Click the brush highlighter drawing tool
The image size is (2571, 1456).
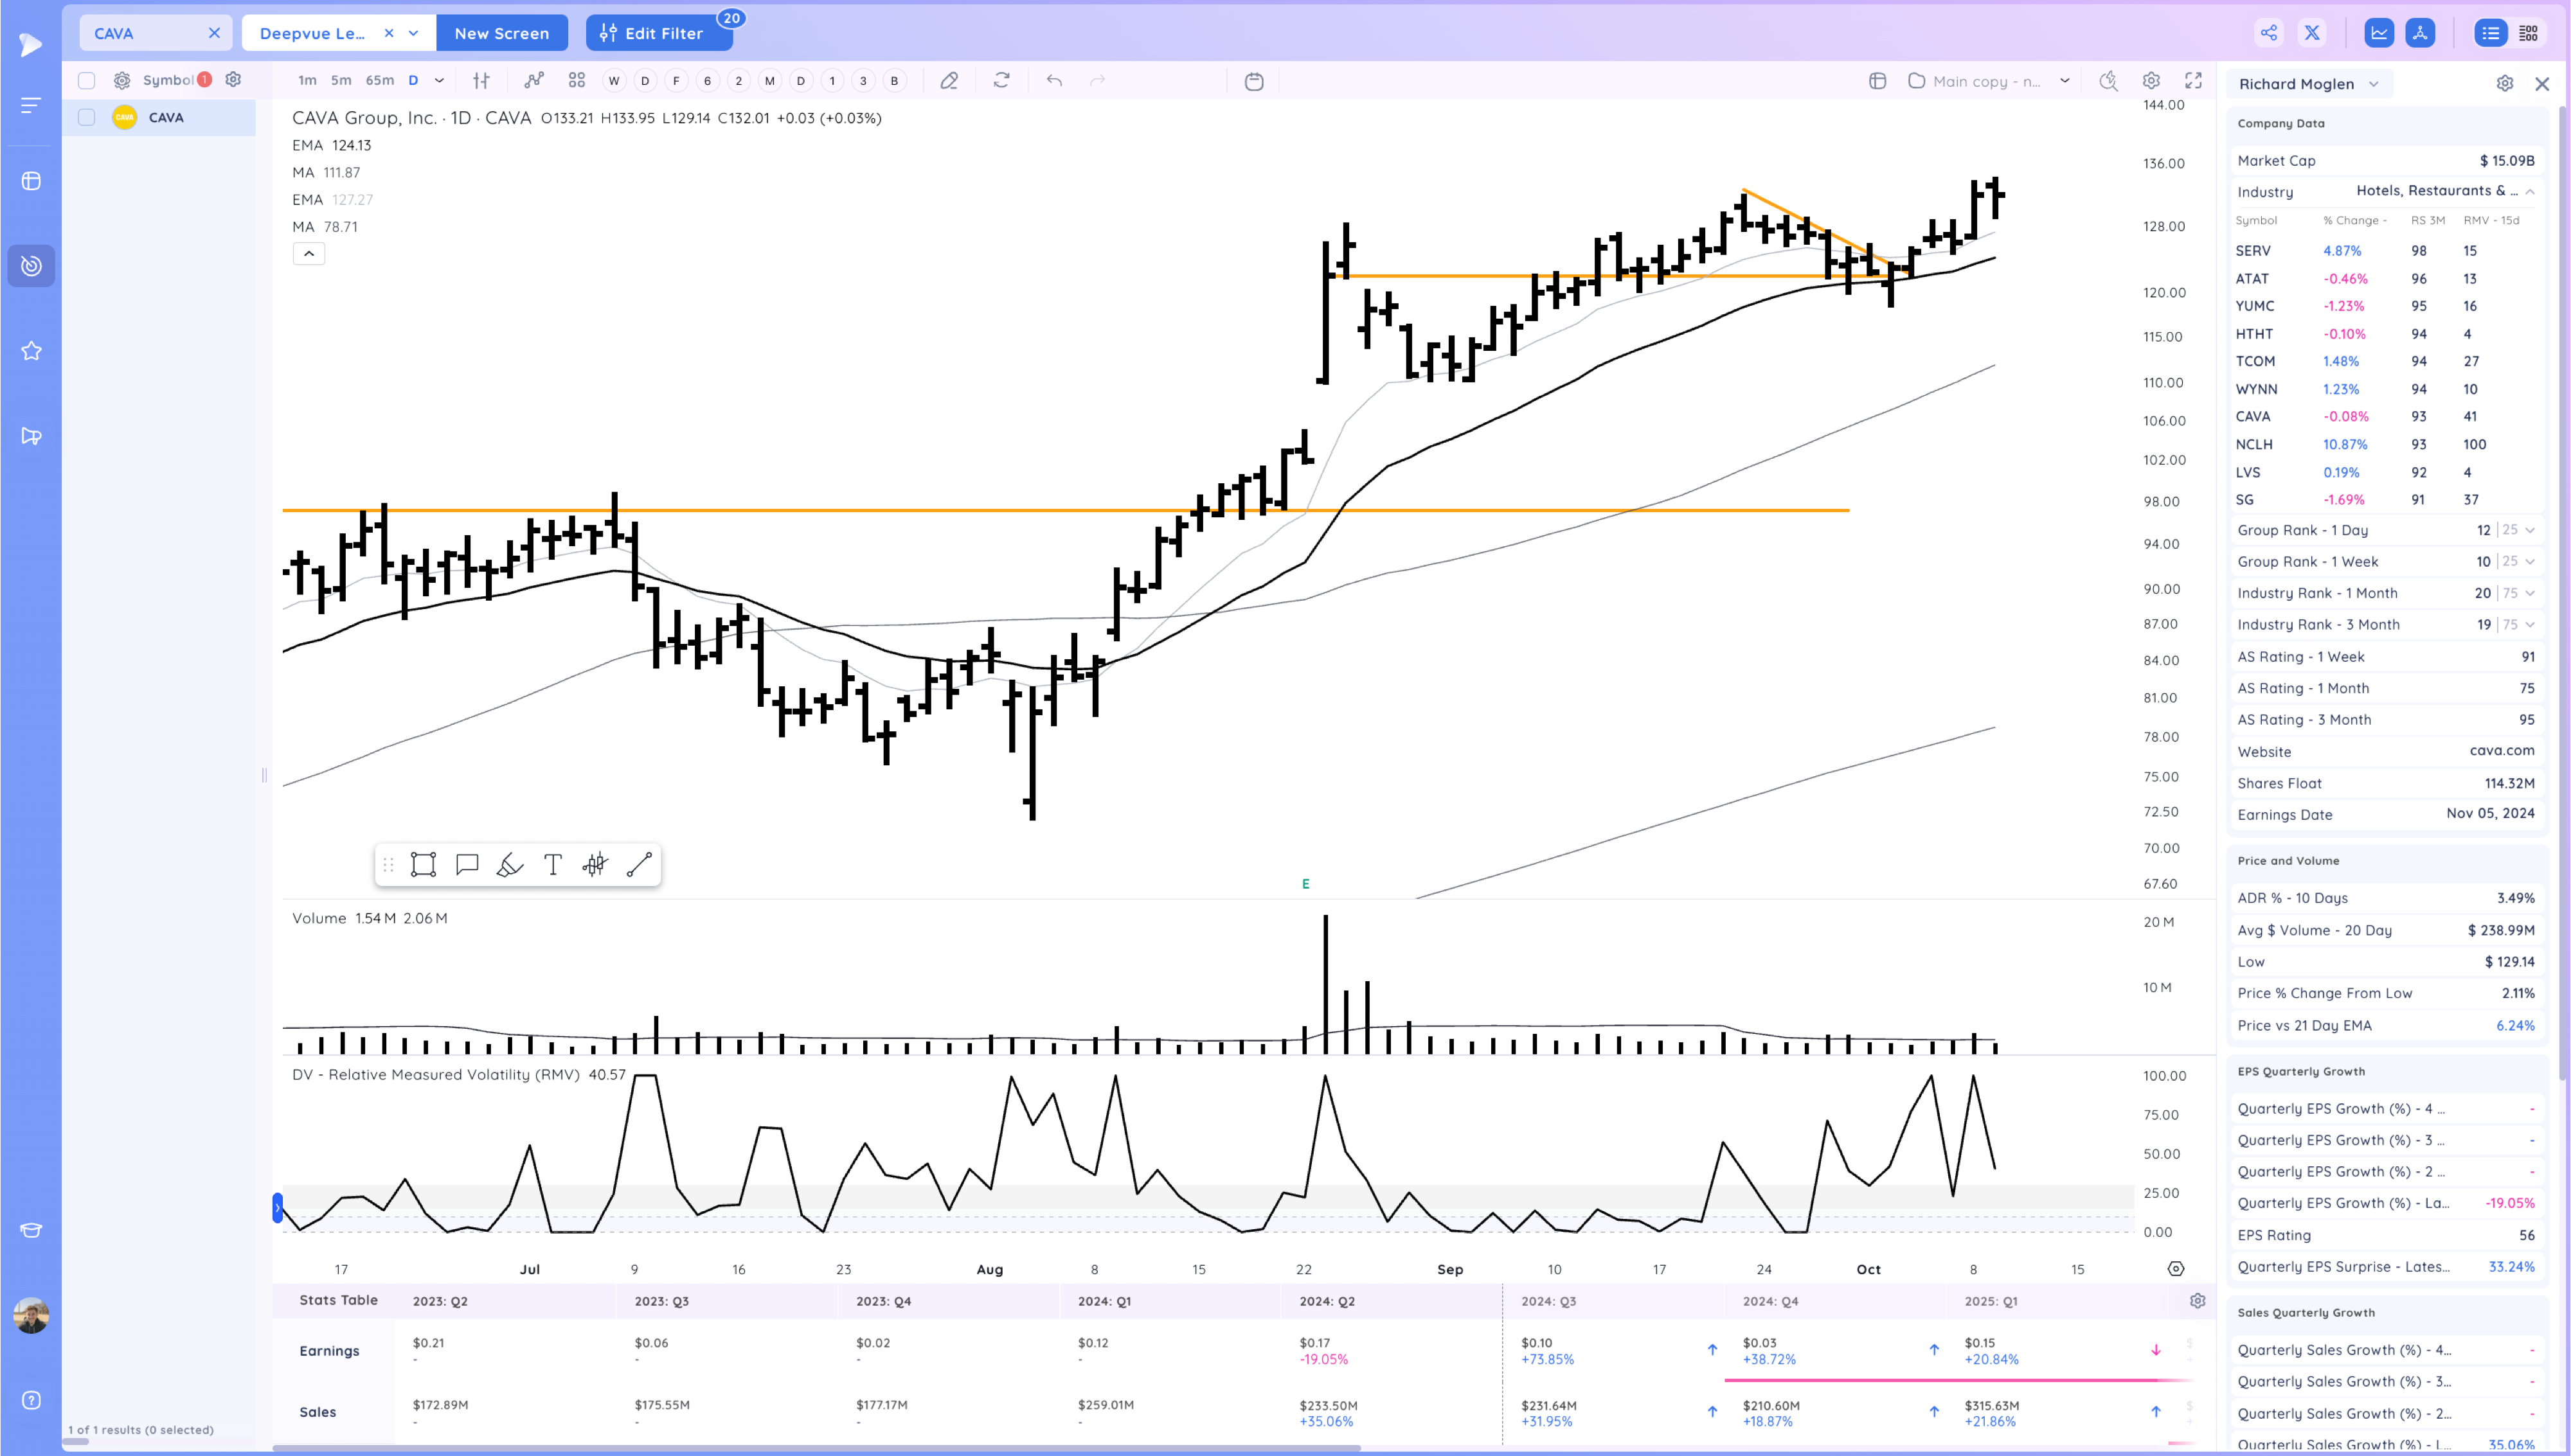click(x=510, y=865)
